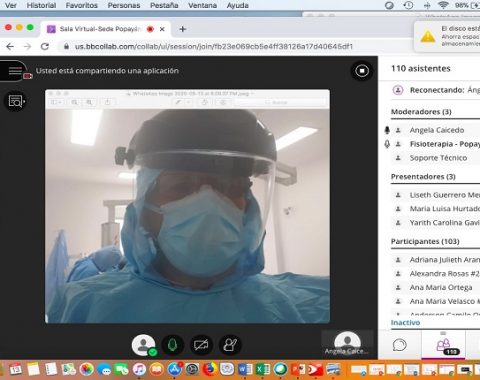Click the Presentadores (3) section header
Viewport: 480px width, 380px height.
point(423,177)
